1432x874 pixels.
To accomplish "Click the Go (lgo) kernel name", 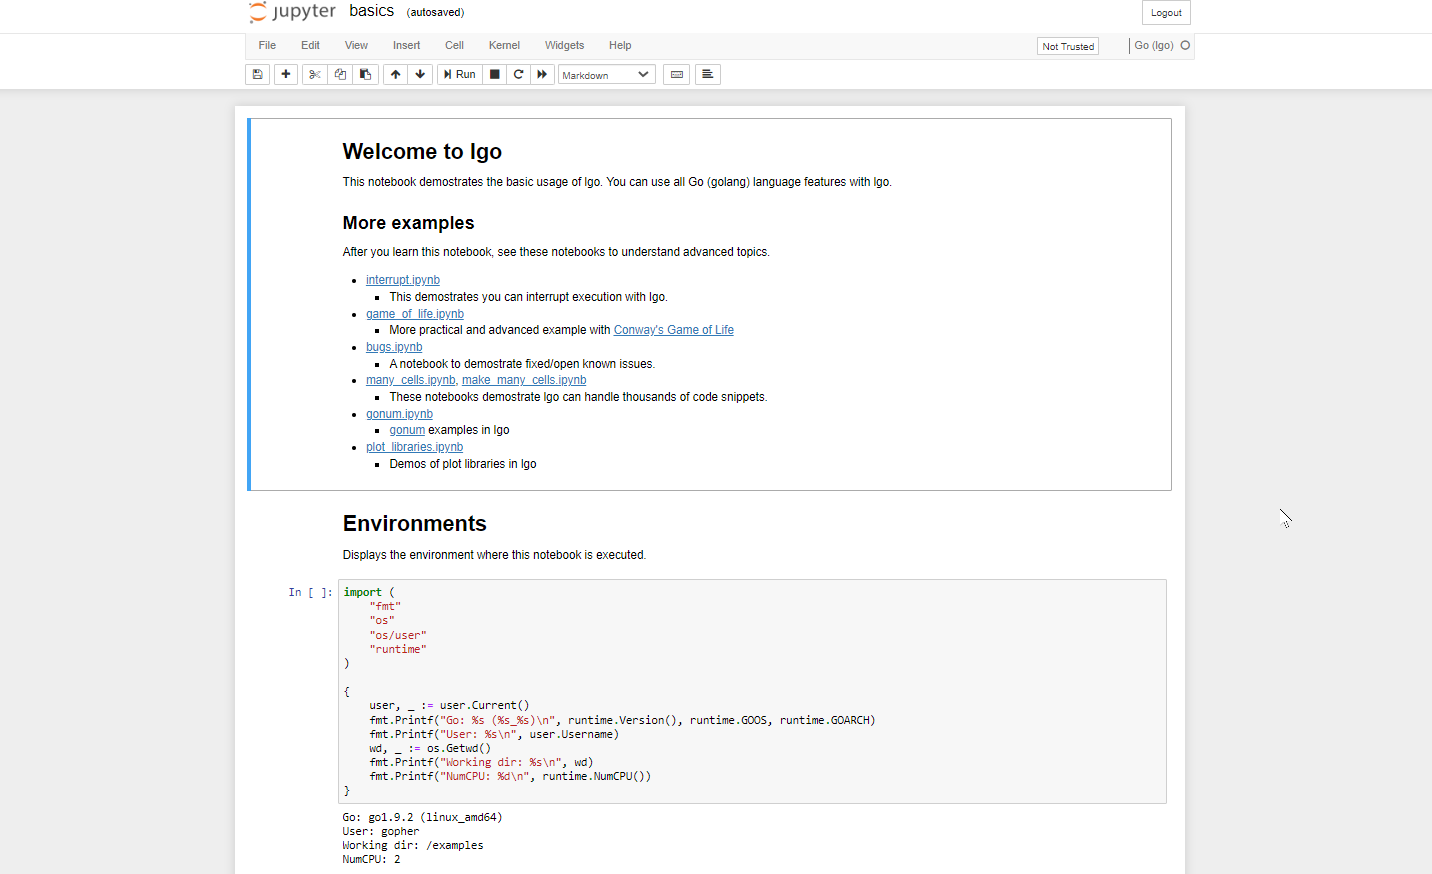I will pos(1154,45).
